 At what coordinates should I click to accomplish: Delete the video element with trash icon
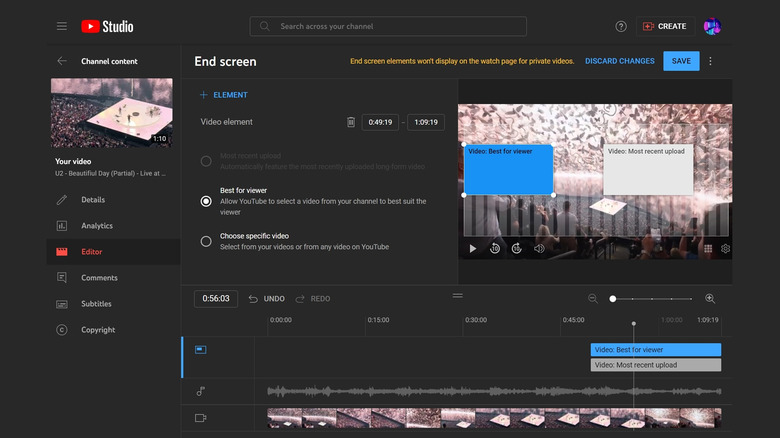[351, 122]
